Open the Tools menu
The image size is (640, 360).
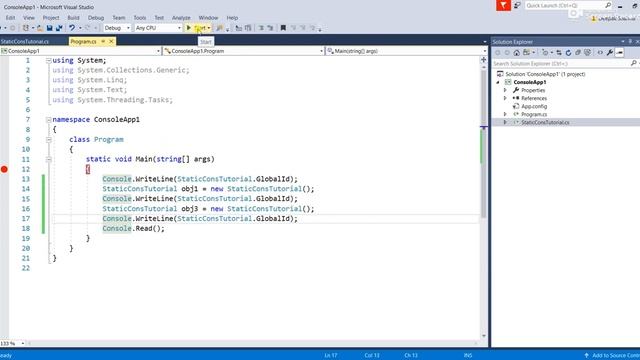click(x=140, y=18)
